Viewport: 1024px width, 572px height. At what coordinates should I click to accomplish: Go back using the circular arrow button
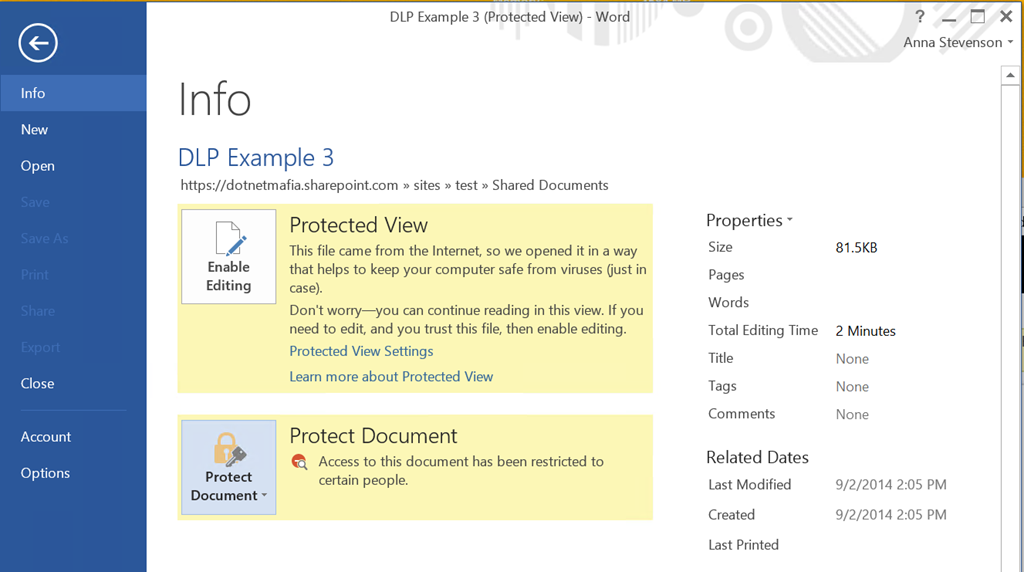coord(38,43)
